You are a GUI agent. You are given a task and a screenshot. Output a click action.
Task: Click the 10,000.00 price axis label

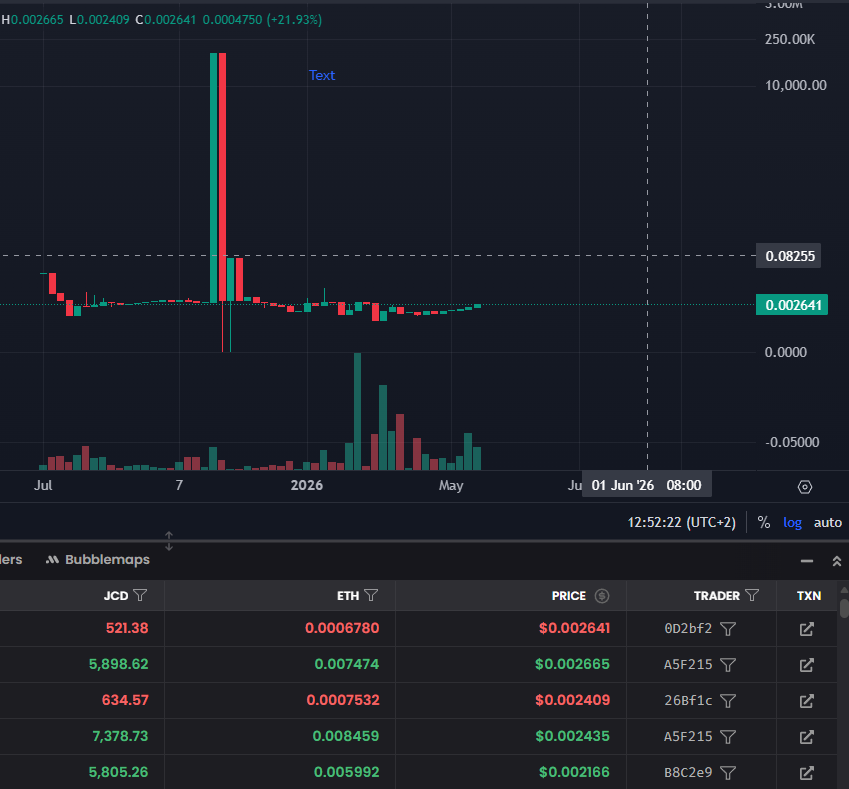(x=795, y=85)
